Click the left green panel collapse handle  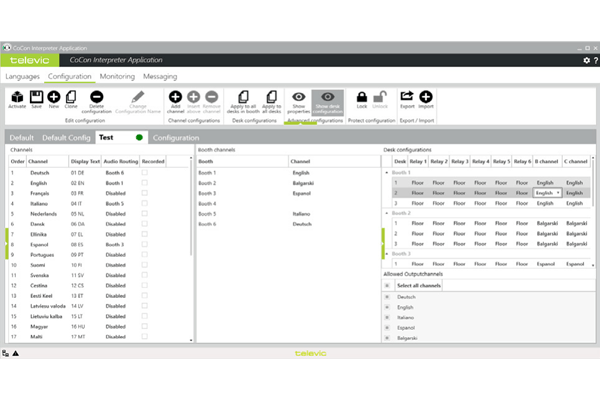(x=7, y=243)
